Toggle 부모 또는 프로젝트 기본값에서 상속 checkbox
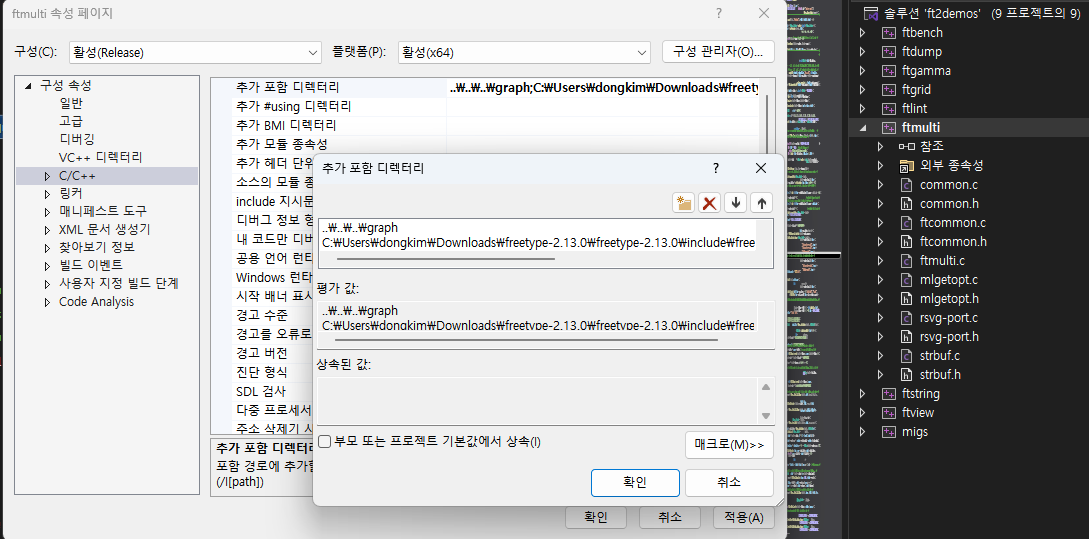 [324, 441]
